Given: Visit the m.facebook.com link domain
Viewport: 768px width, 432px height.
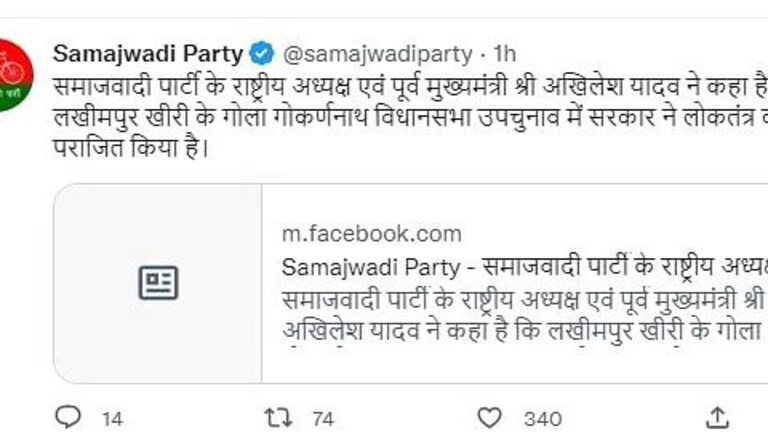Looking at the screenshot, I should [372, 234].
